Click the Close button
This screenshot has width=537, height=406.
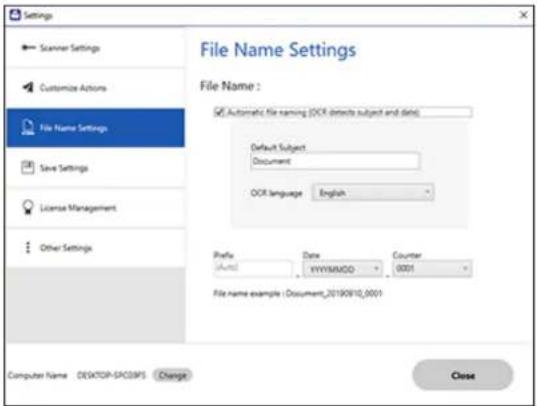click(463, 375)
